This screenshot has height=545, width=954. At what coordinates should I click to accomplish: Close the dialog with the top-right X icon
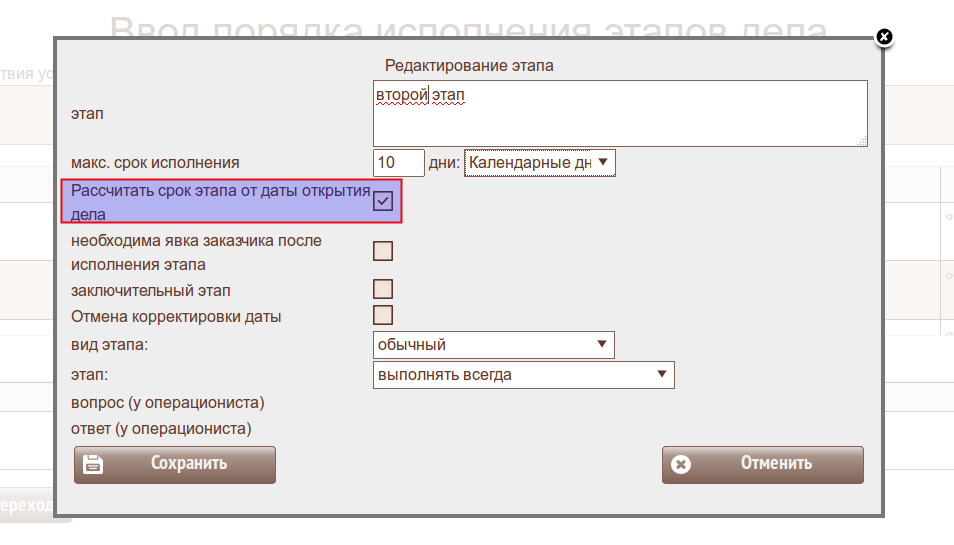point(884,37)
